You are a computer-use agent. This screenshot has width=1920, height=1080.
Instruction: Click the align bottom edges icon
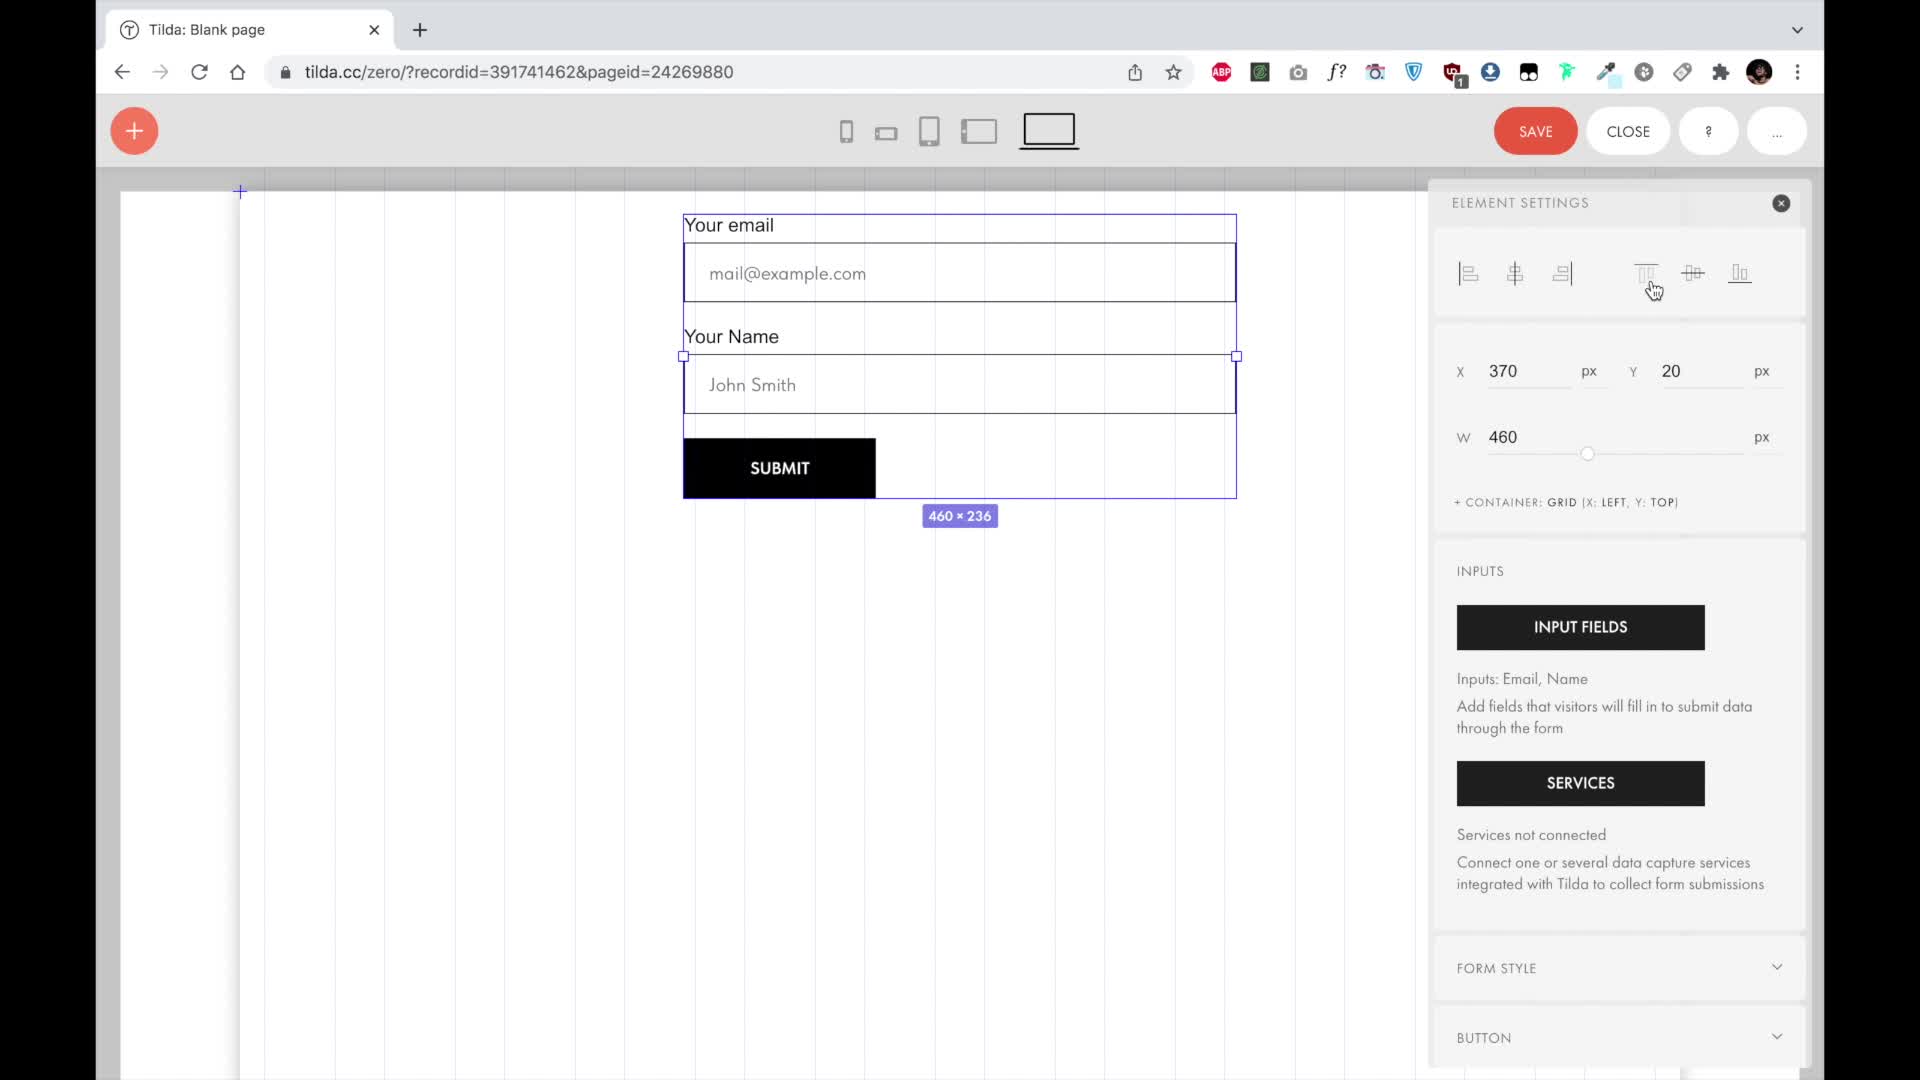tap(1740, 273)
